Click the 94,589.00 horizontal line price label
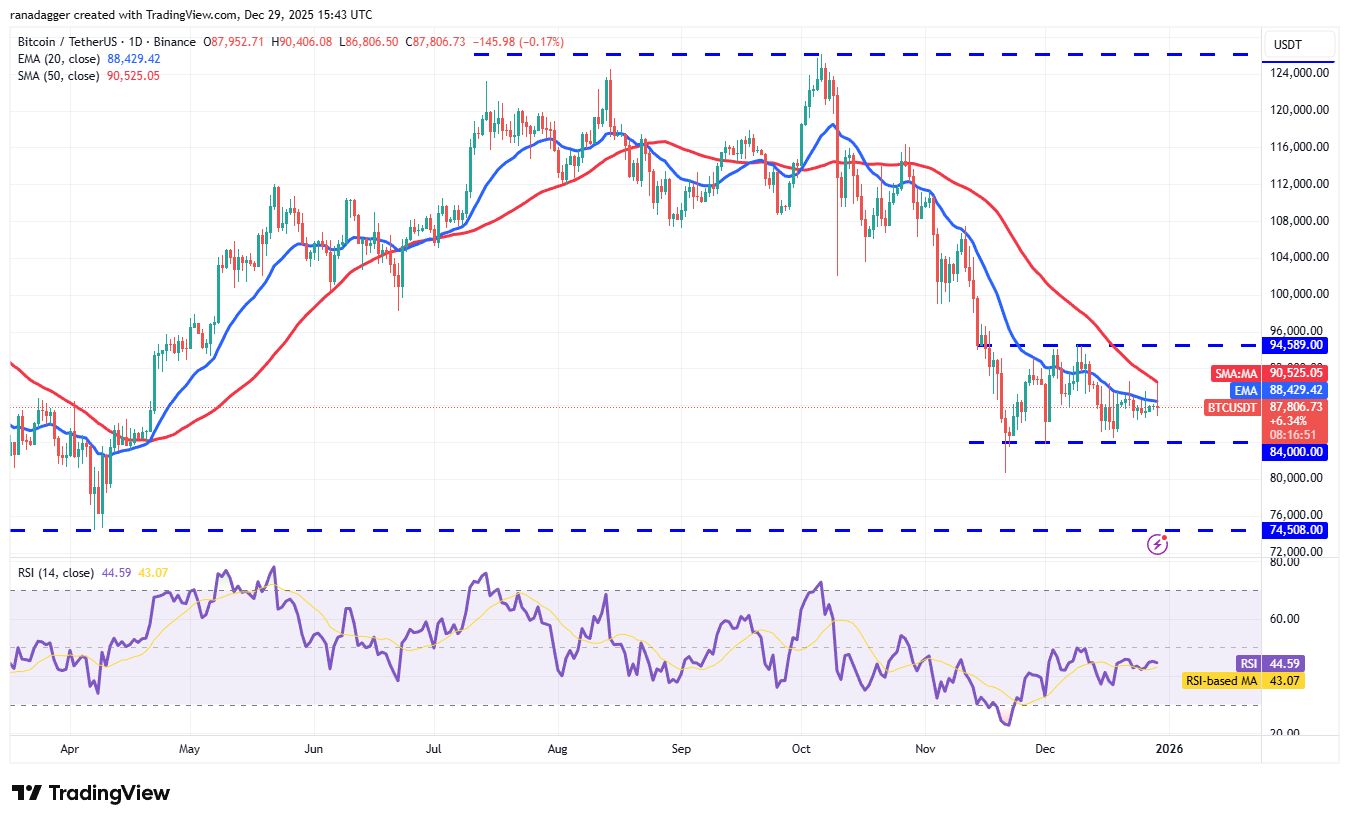Viewport: 1349px width, 823px height. coord(1298,345)
